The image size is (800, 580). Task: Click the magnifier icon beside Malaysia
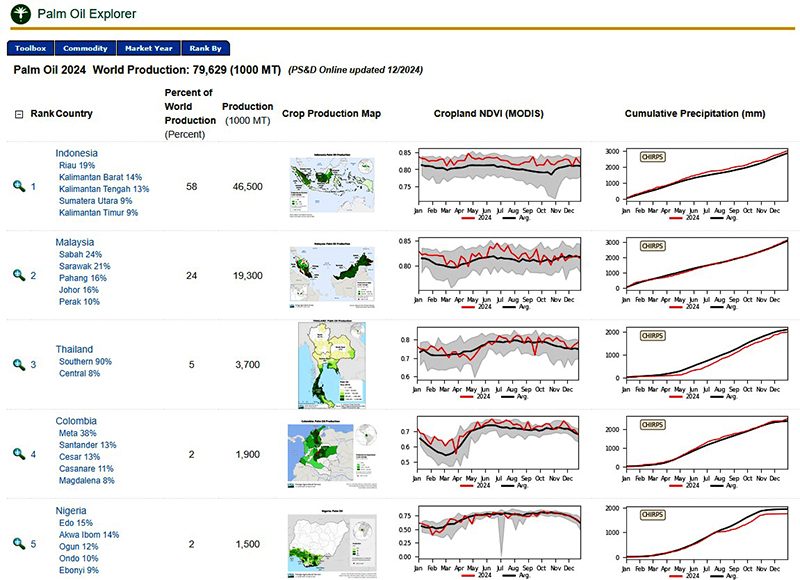tap(18, 275)
